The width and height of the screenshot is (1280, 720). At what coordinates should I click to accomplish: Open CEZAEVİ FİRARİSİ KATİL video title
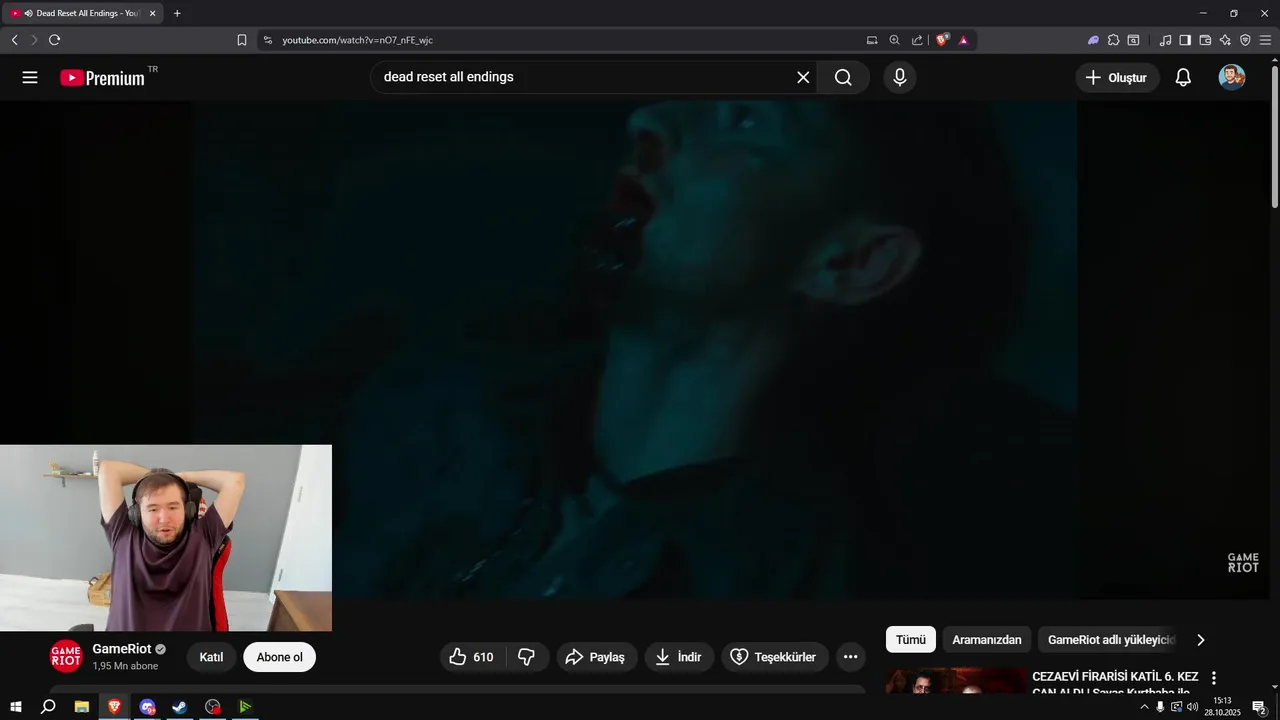click(x=1115, y=684)
